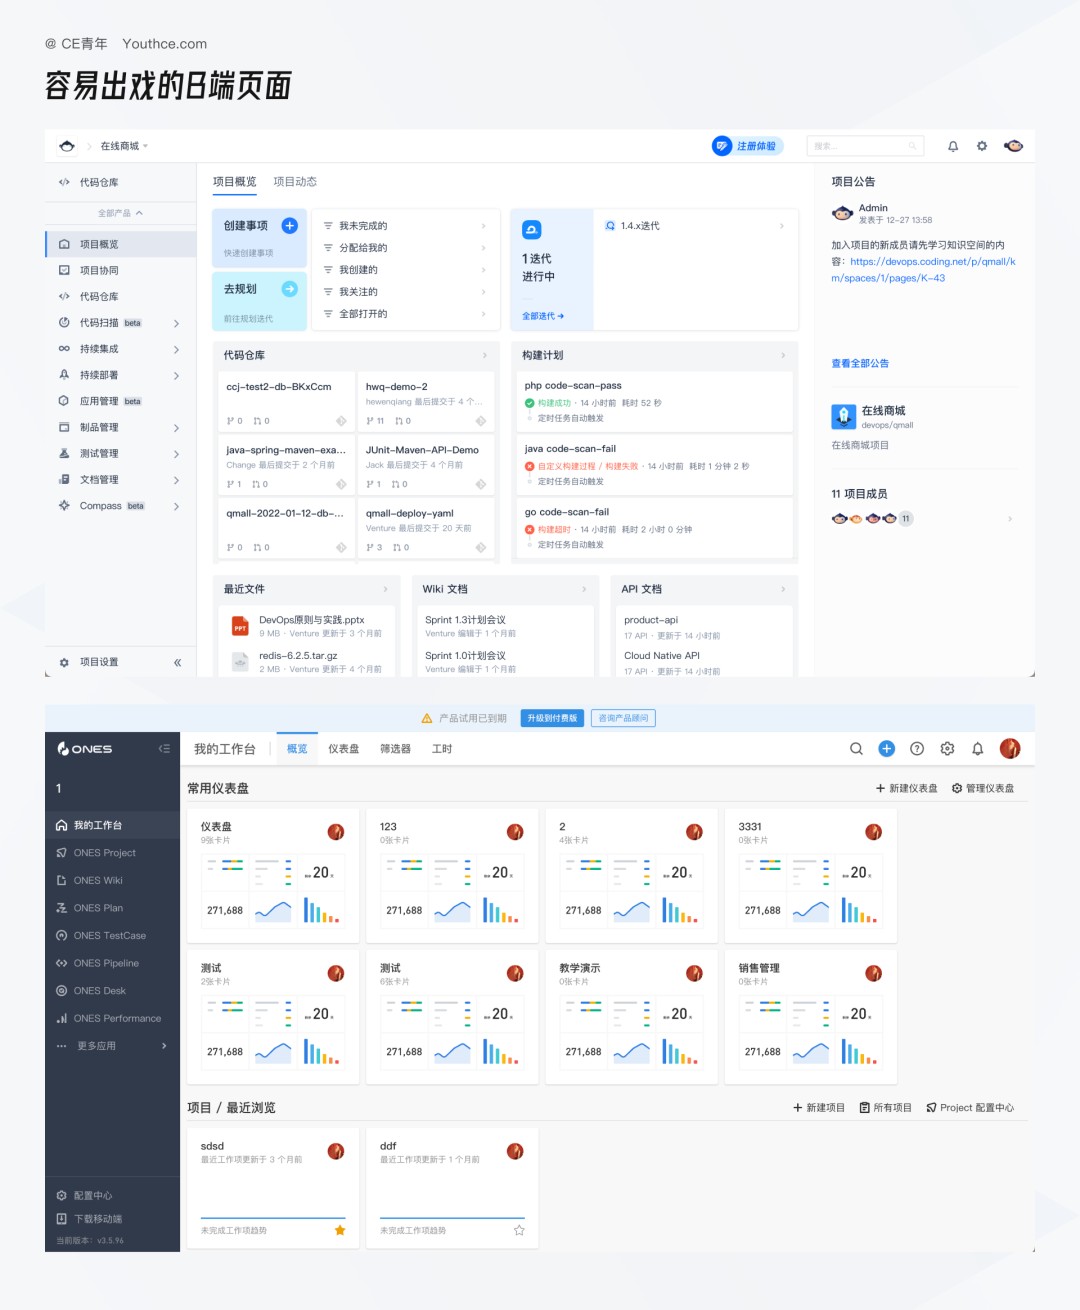Image resolution: width=1080 pixels, height=1310 pixels.
Task: Expand 更多应用 in ONES sidebar
Action: tap(164, 1046)
